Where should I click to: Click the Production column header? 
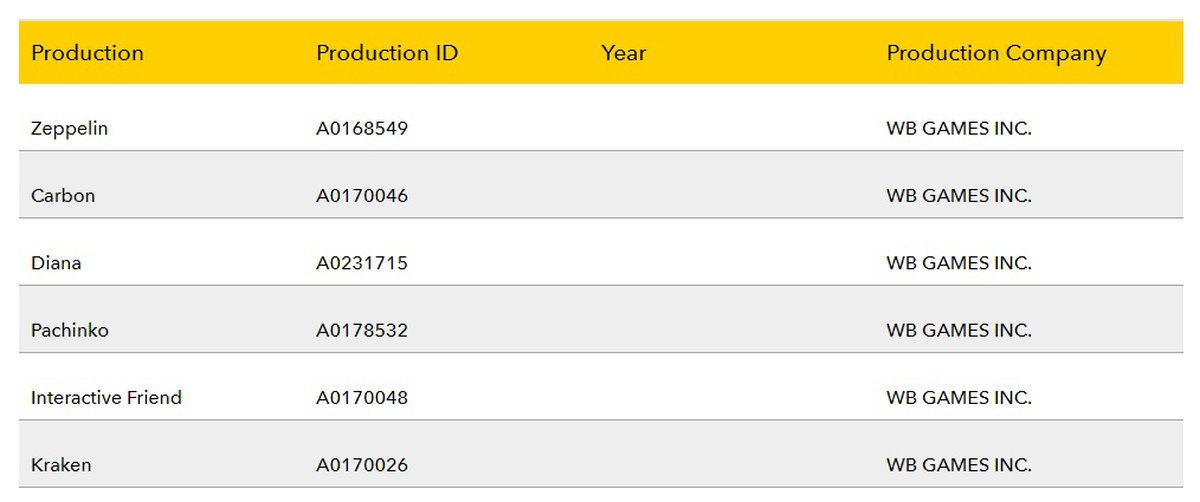pos(88,54)
